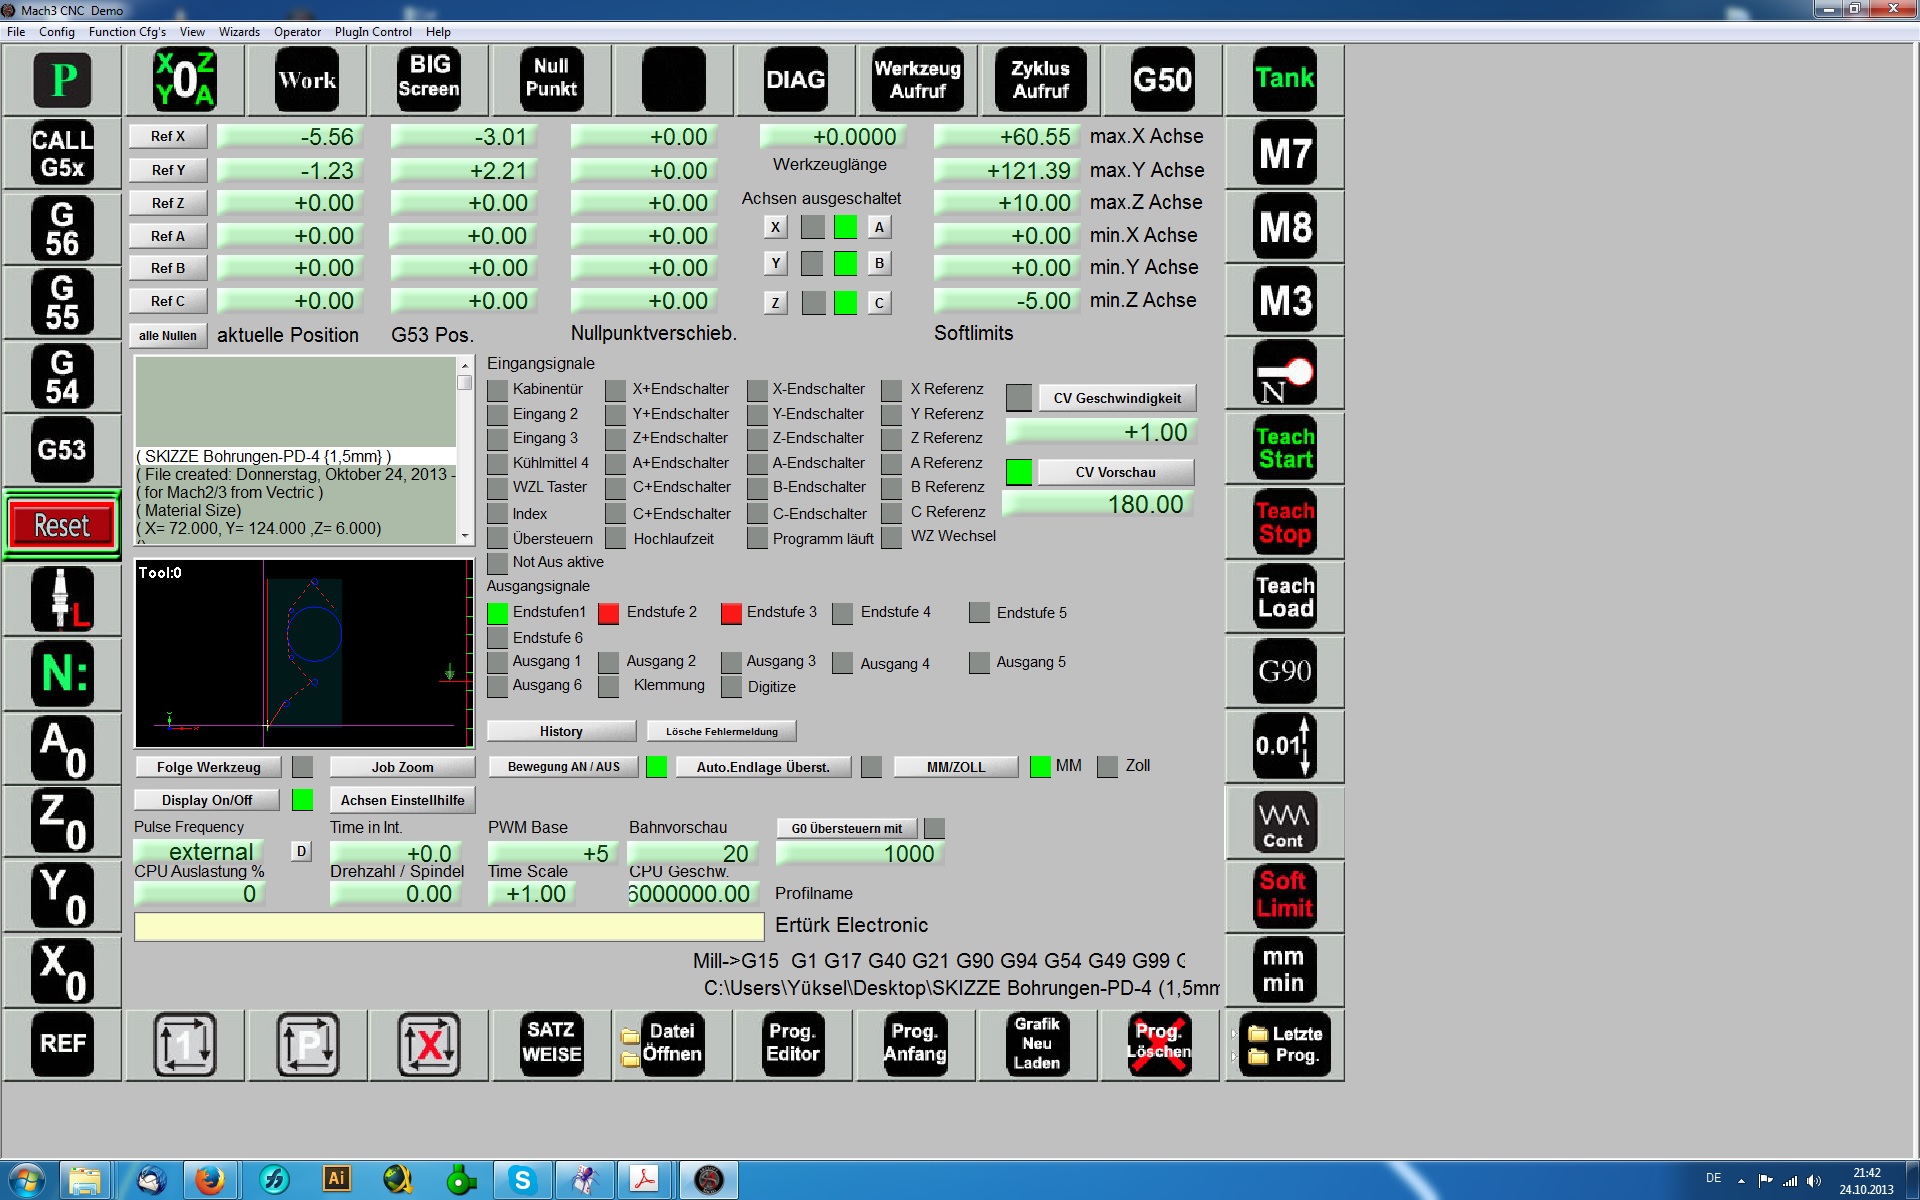This screenshot has width=1920, height=1200.
Task: Click SATZ WEISE single block icon
Action: 551,1044
